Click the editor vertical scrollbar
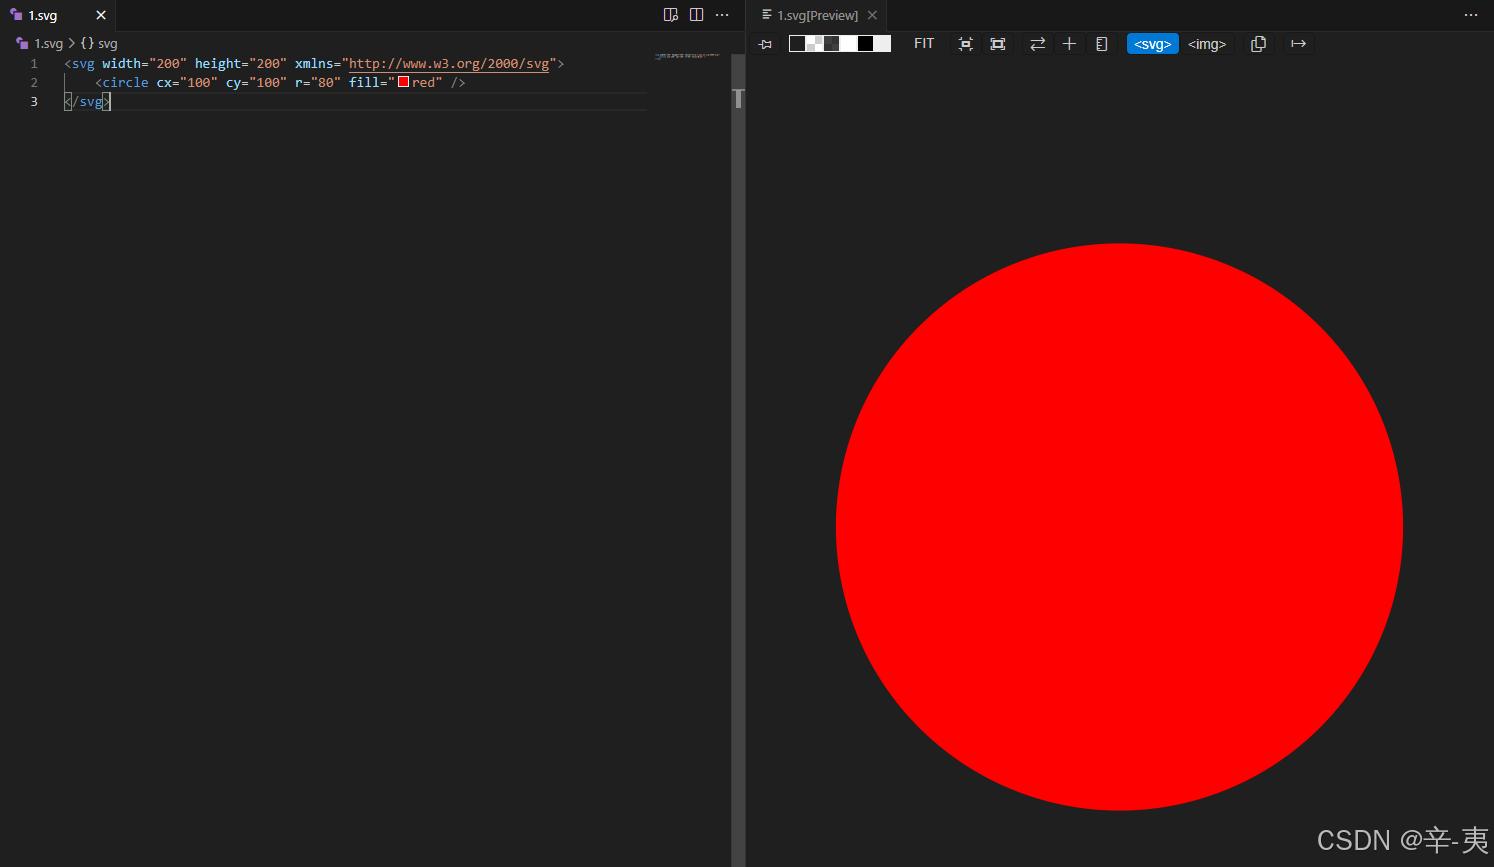 pyautogui.click(x=738, y=460)
